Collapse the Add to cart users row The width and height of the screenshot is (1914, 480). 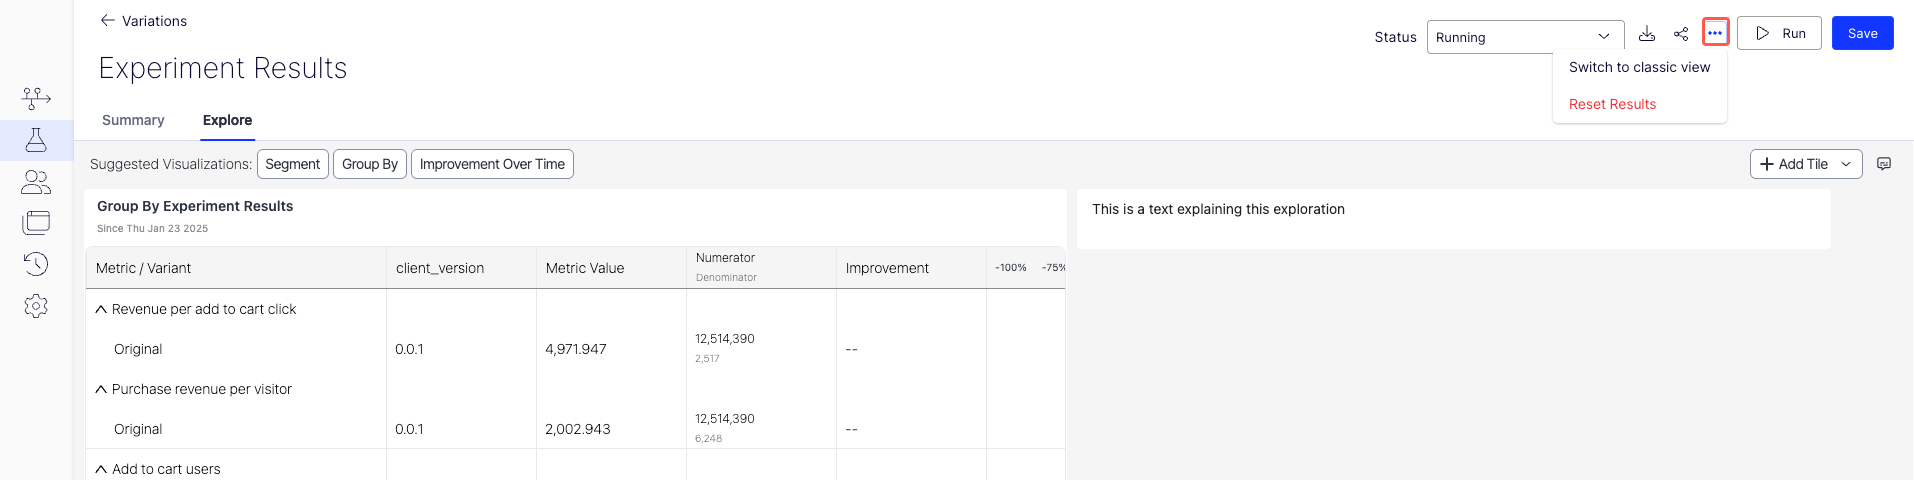[x=101, y=469]
